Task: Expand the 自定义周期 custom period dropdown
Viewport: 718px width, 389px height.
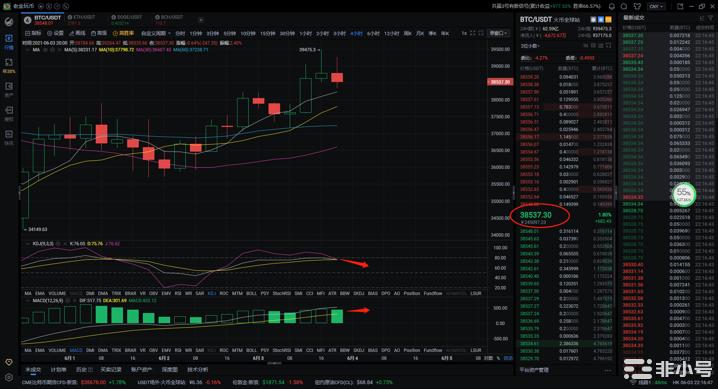Action: (156, 33)
